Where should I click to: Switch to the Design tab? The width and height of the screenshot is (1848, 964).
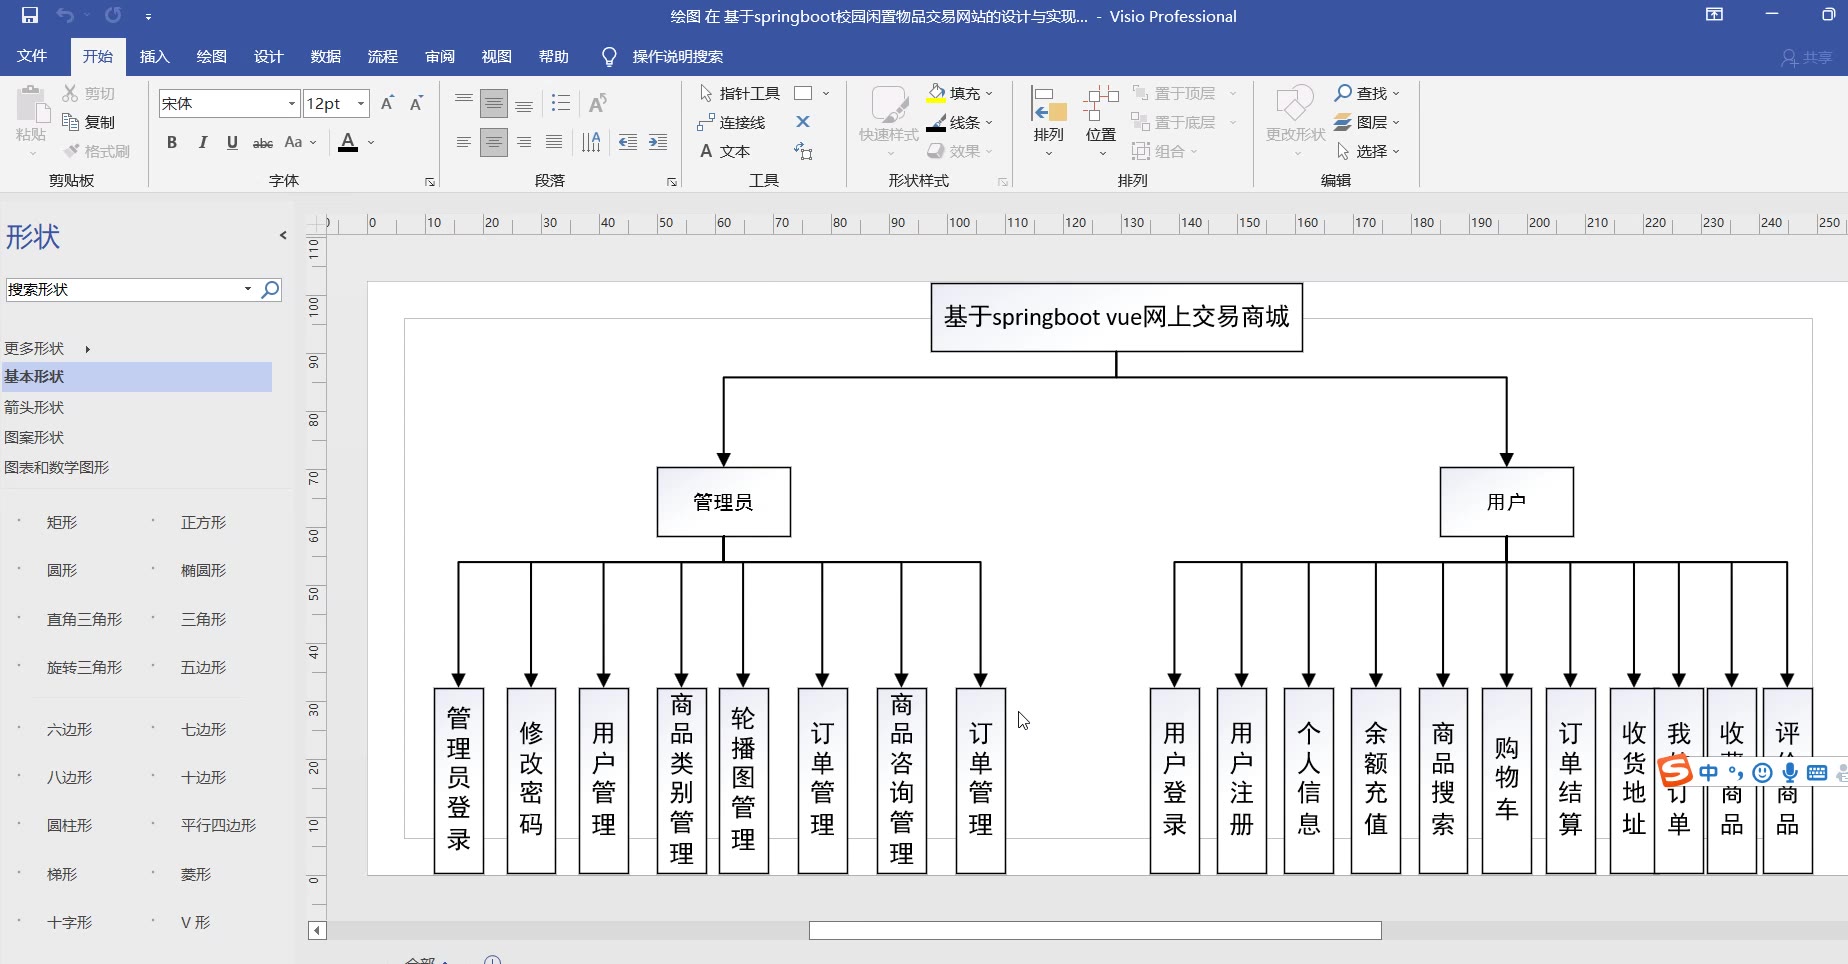[x=268, y=56]
